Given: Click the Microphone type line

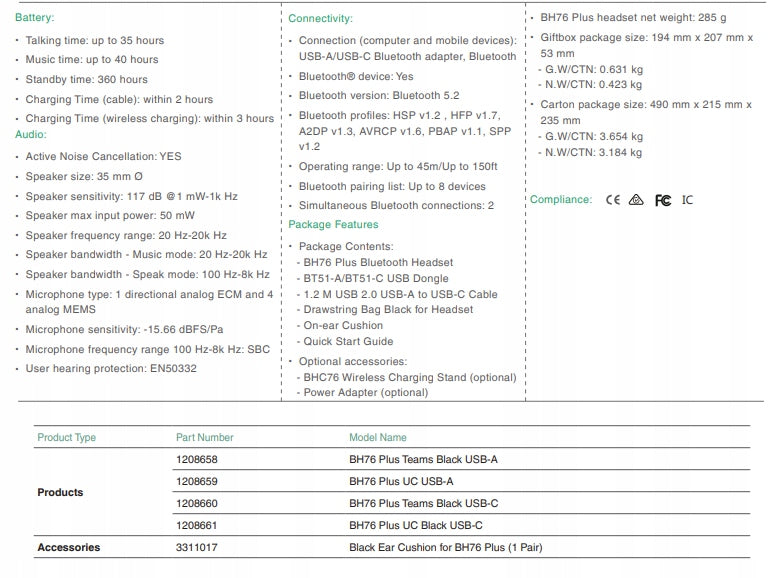Looking at the screenshot, I should tap(149, 302).
